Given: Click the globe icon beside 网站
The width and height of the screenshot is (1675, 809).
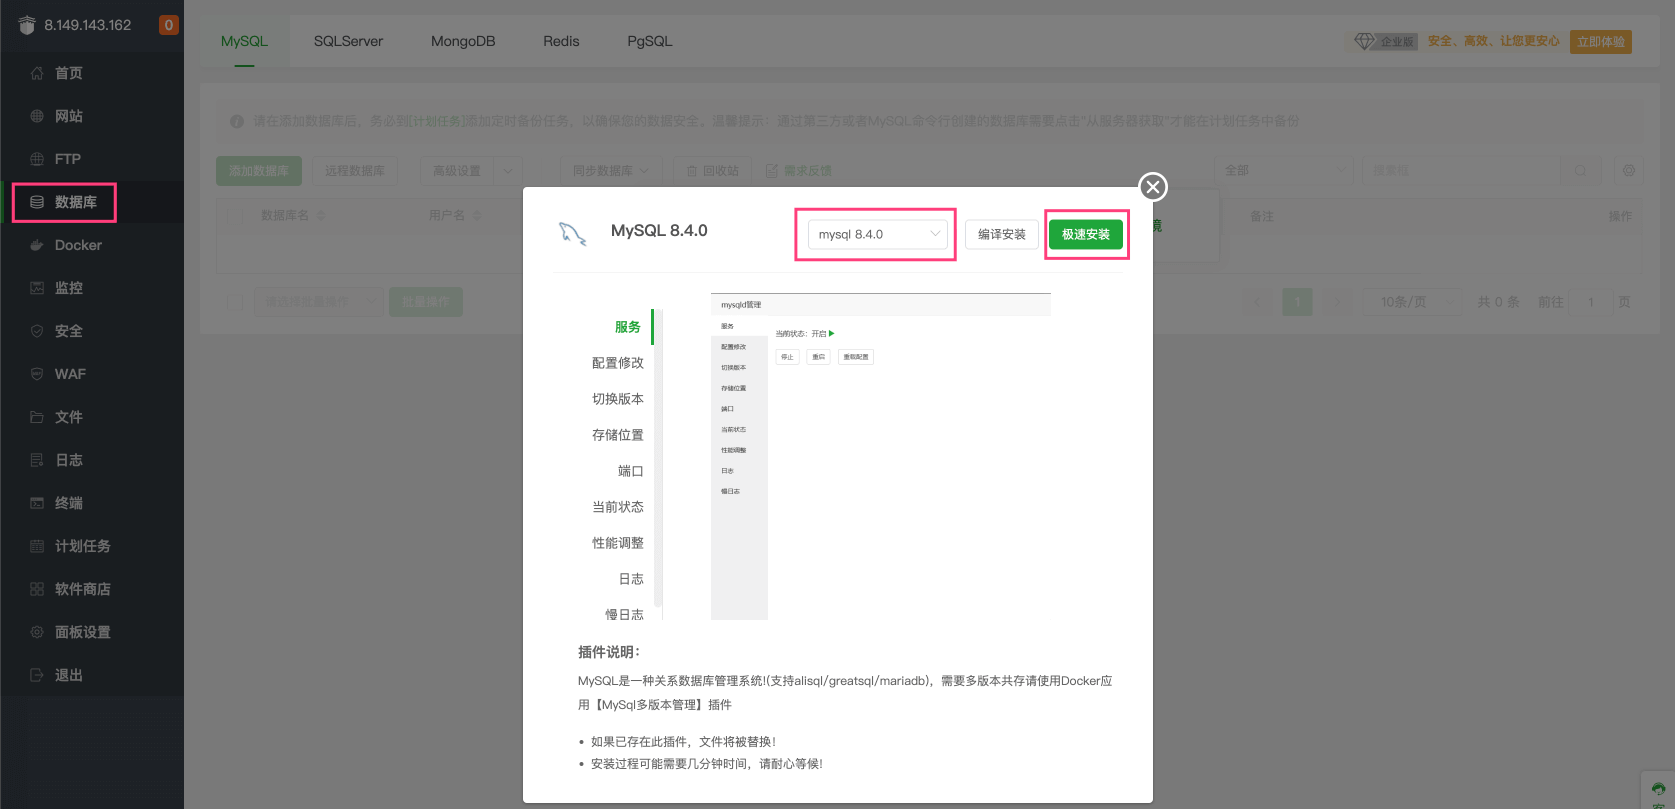Looking at the screenshot, I should coord(37,116).
